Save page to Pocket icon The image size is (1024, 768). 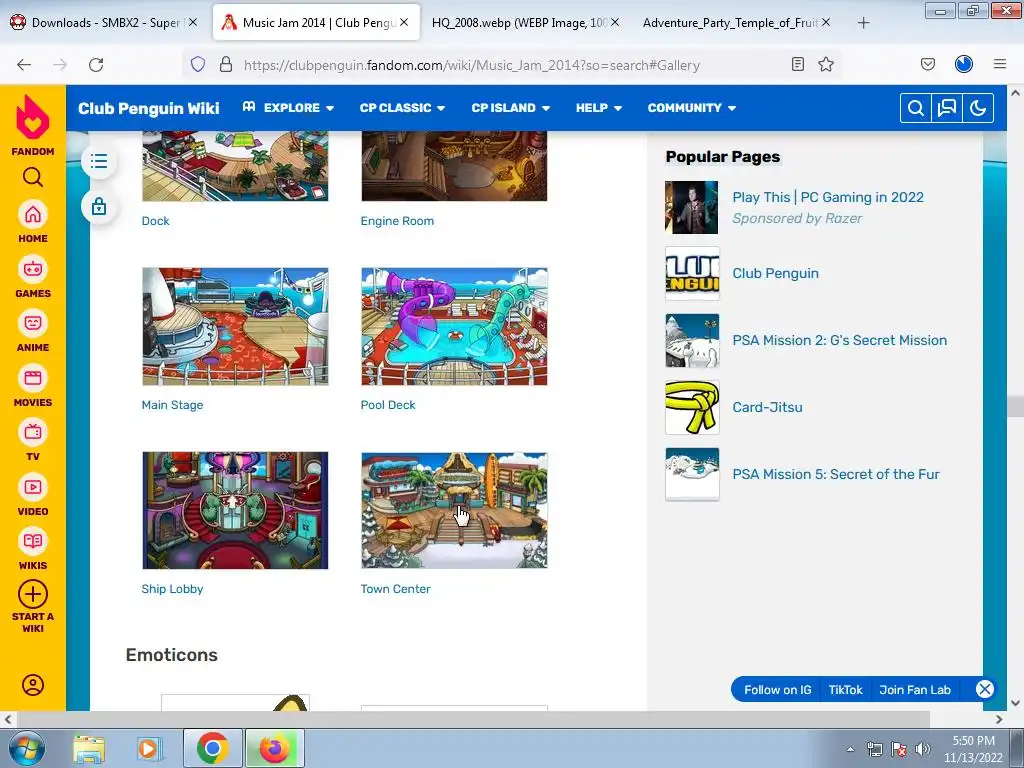coord(927,64)
